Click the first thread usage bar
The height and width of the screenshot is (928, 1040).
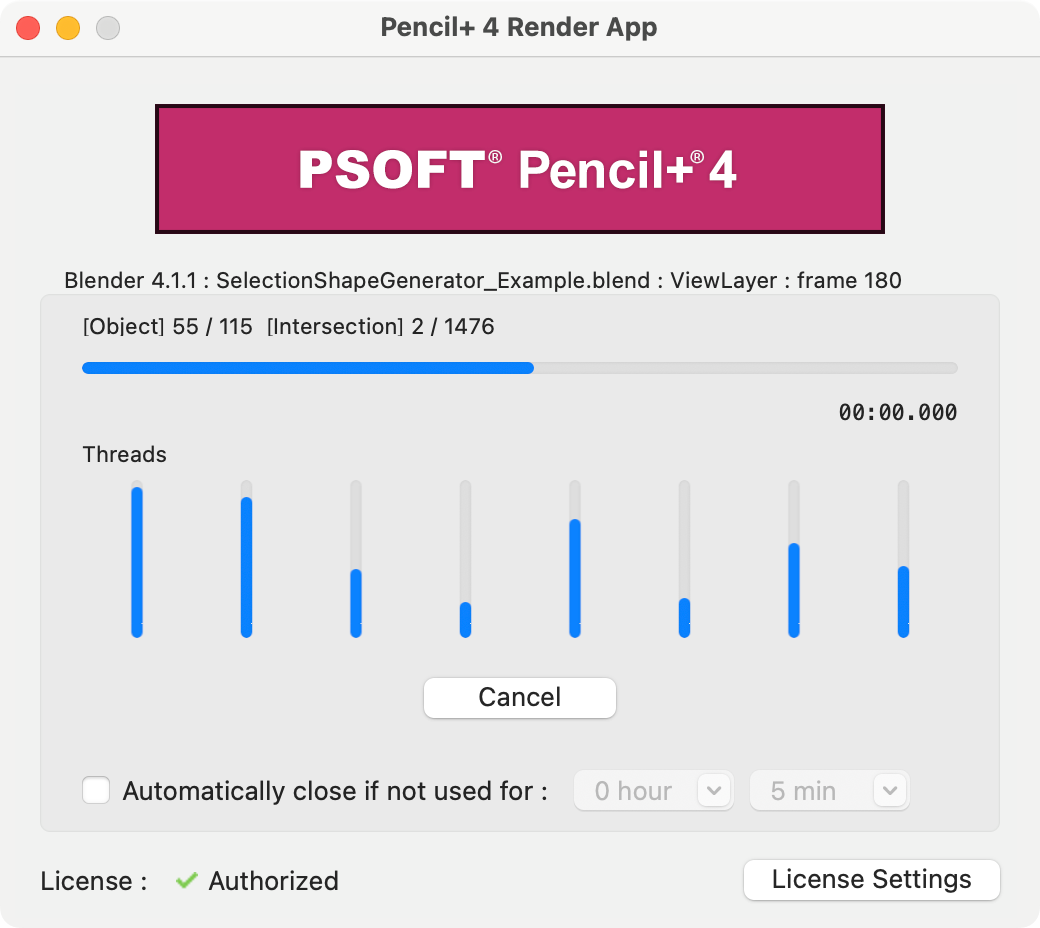(x=137, y=559)
